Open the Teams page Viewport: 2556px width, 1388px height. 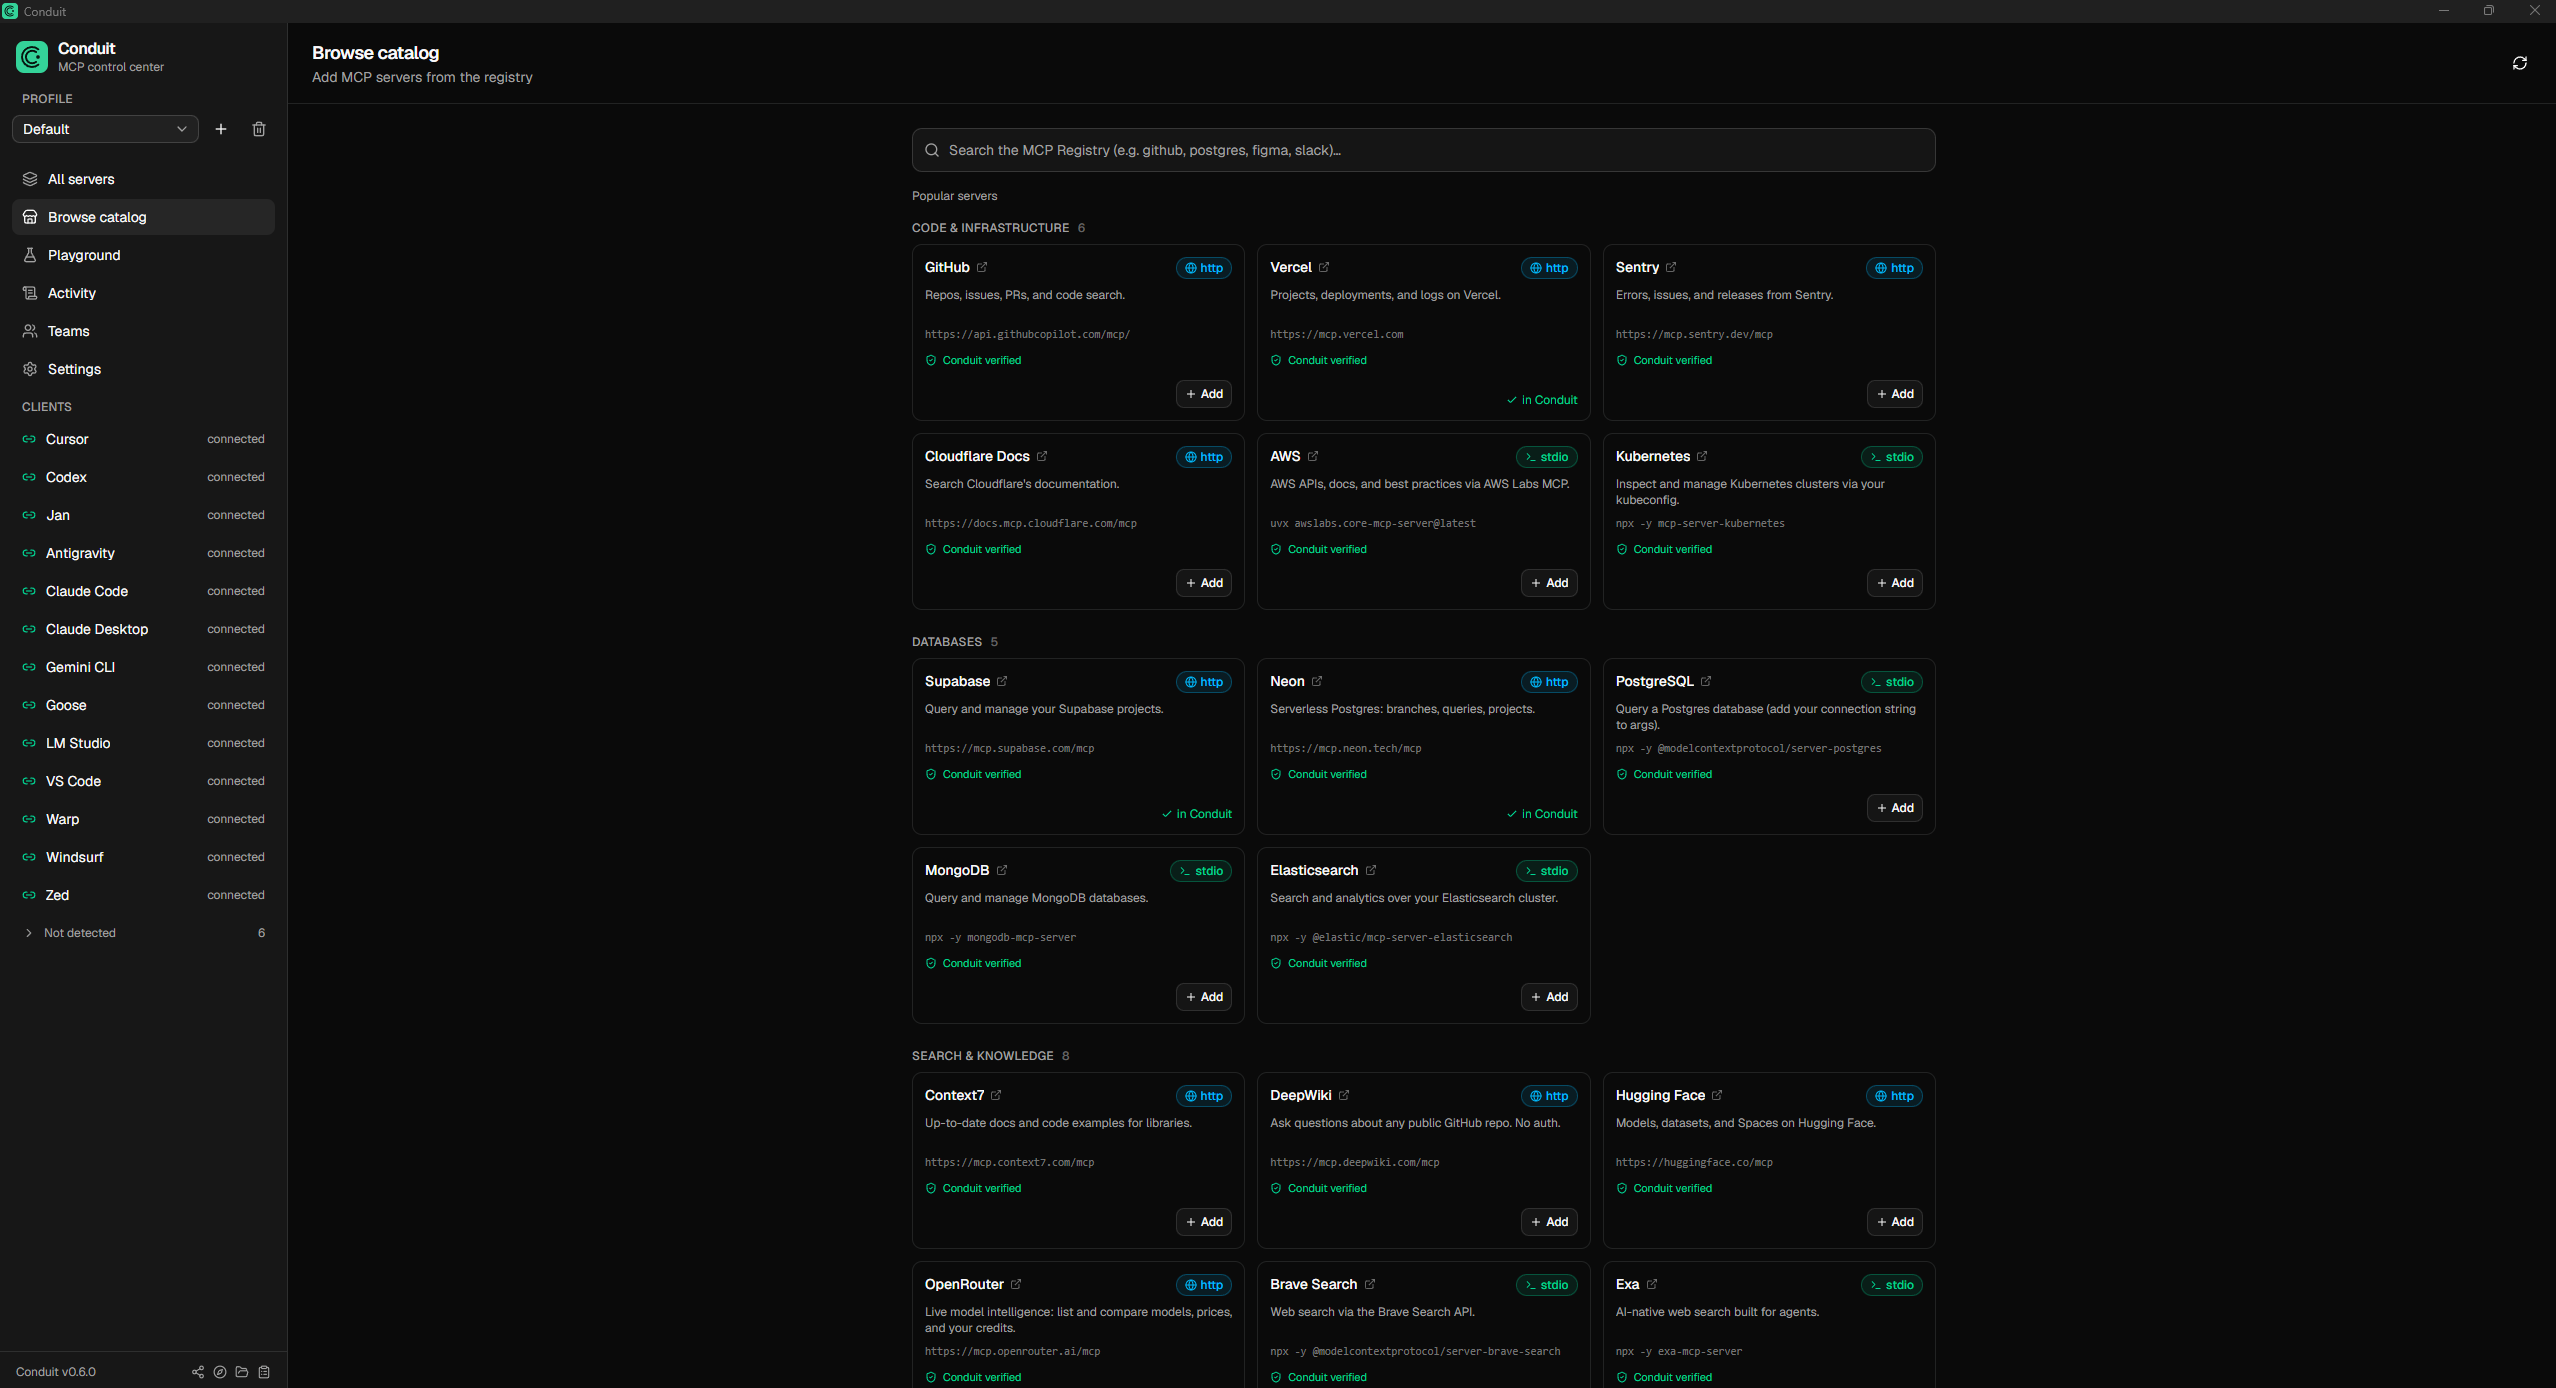144,331
